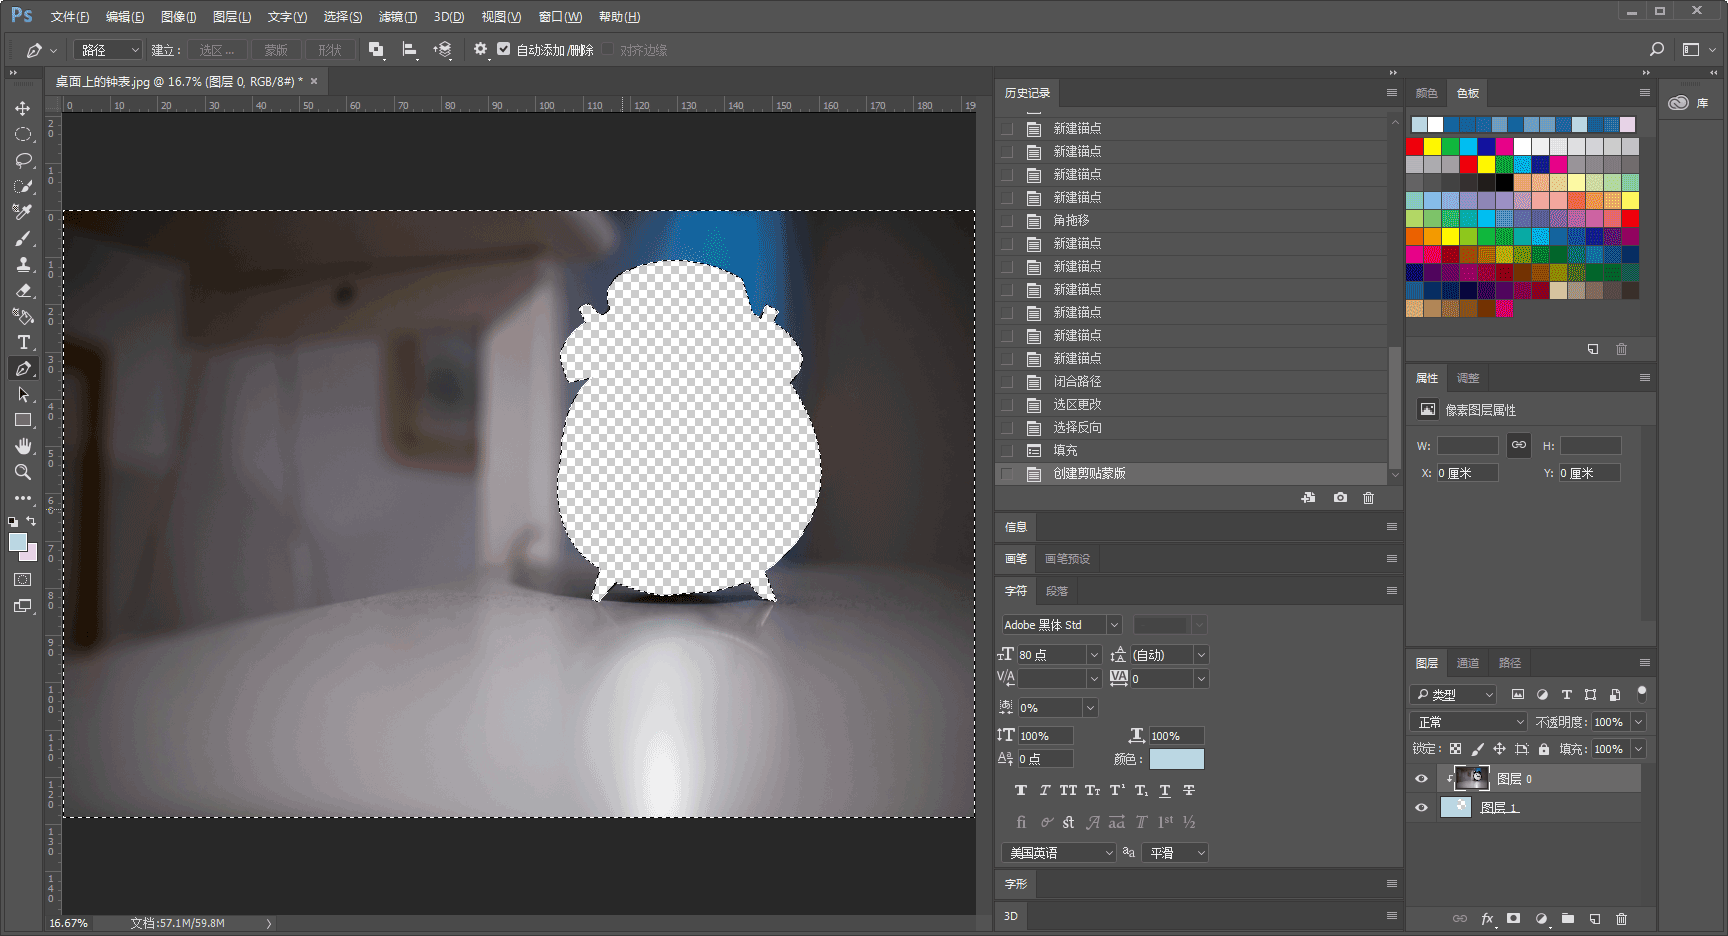Select the Hand tool

point(23,446)
